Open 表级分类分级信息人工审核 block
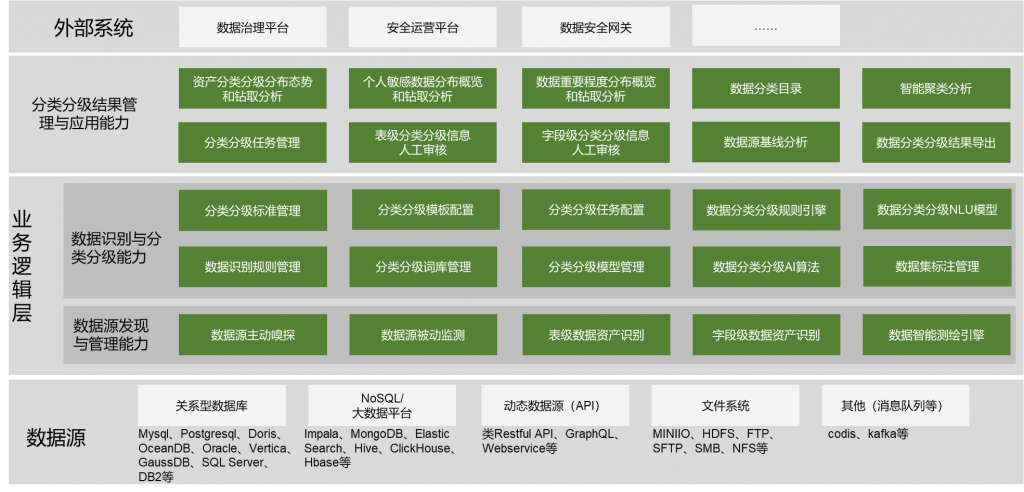 click(423, 142)
